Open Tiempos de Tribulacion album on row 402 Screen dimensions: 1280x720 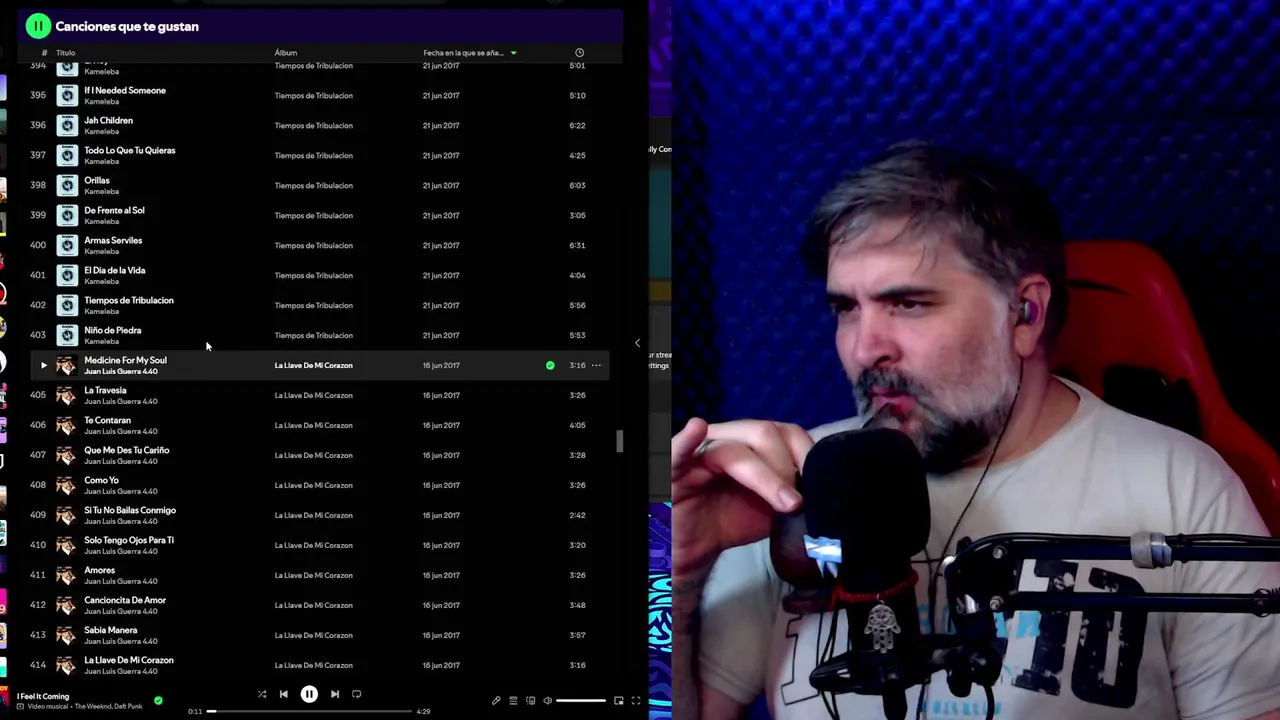coord(313,305)
